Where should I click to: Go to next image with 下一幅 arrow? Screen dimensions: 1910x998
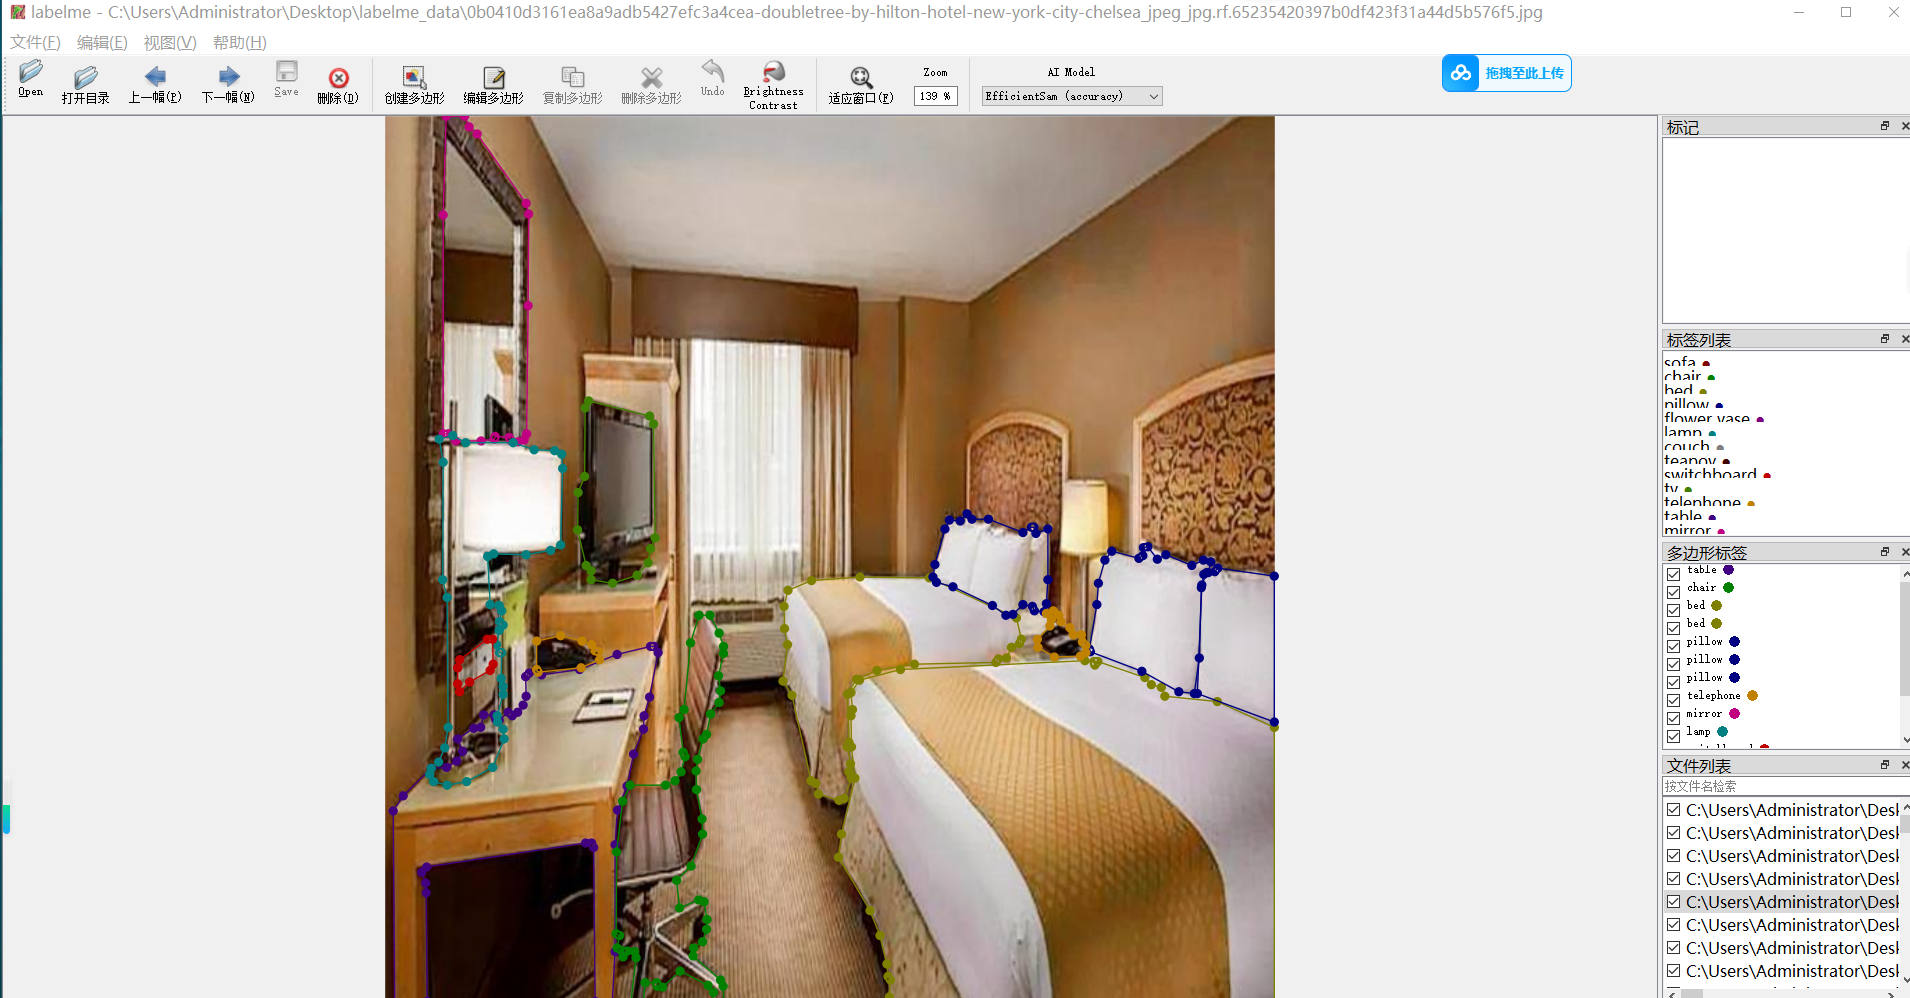[x=228, y=82]
